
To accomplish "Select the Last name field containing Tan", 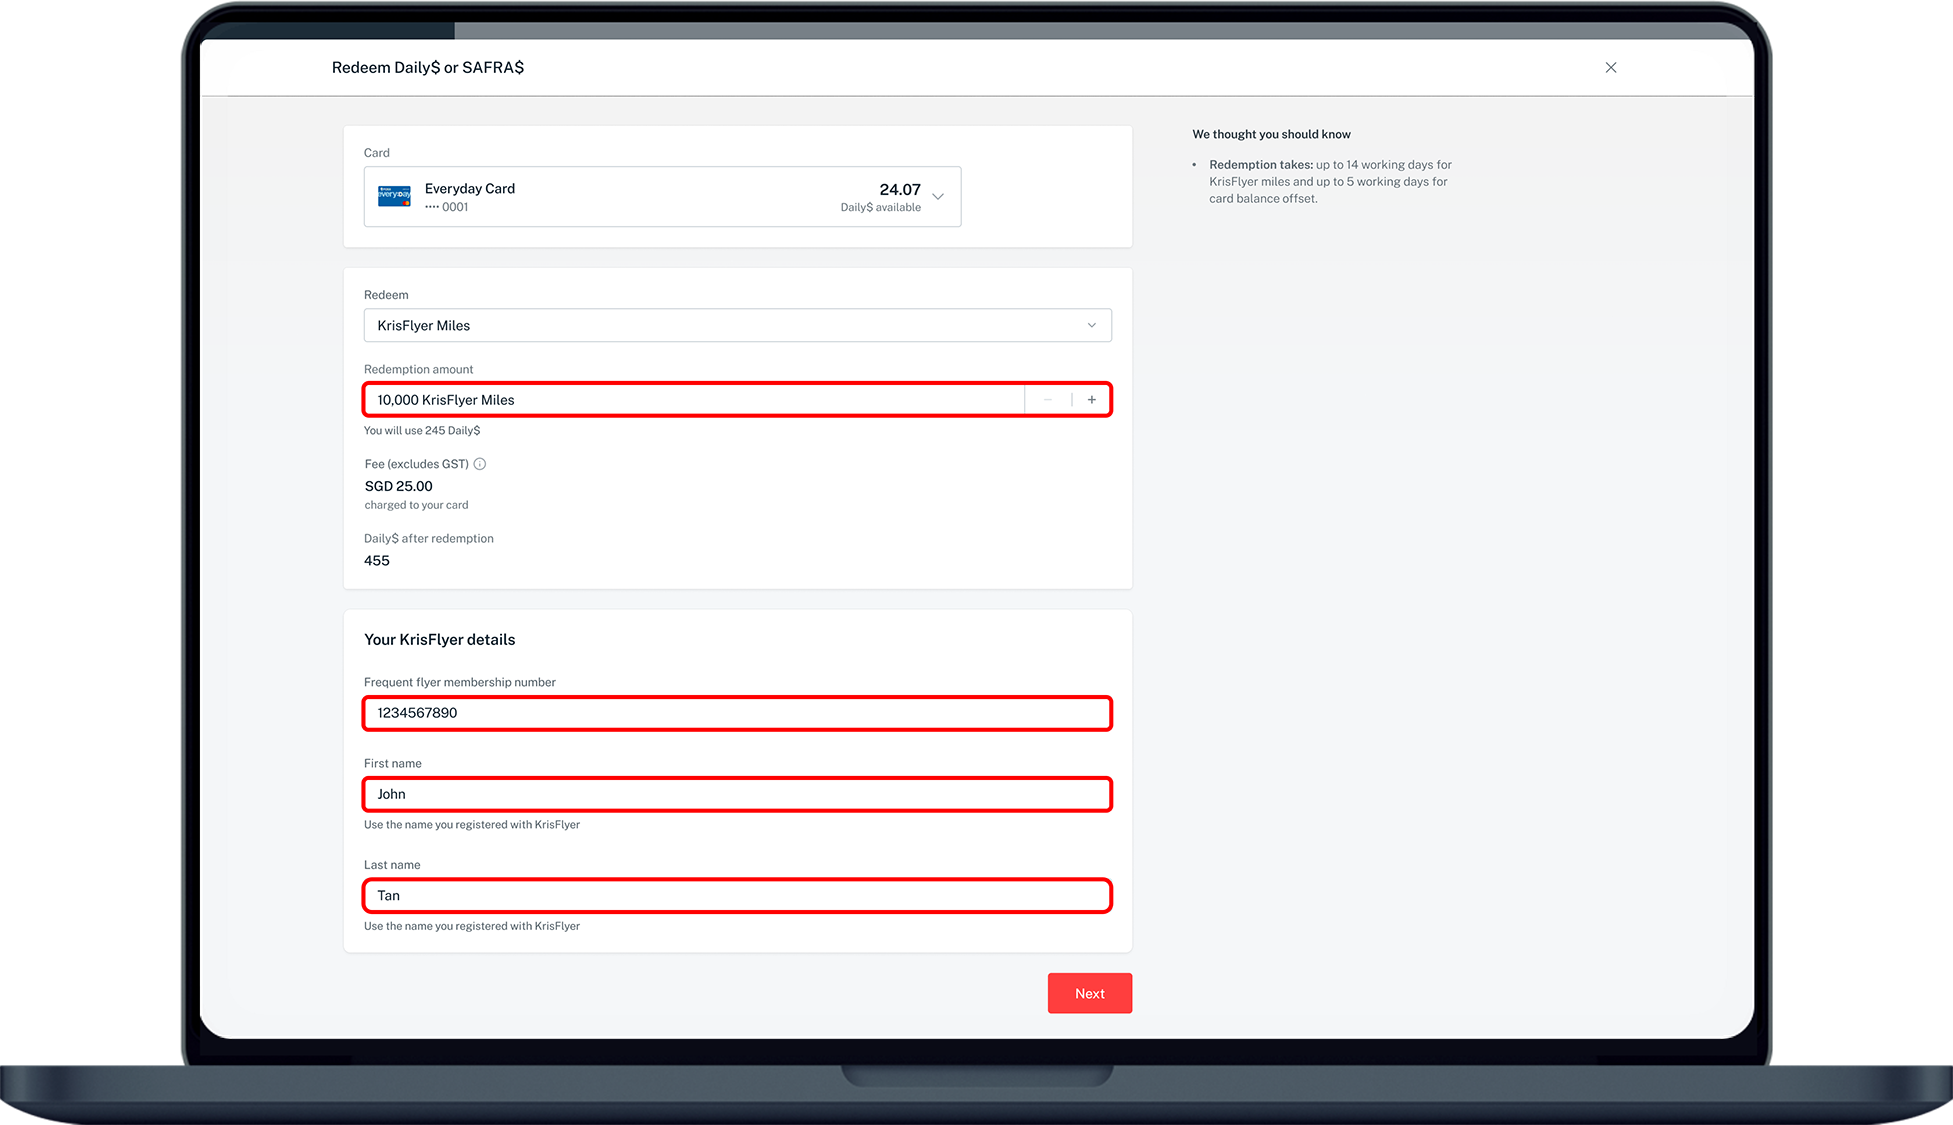I will coord(737,896).
